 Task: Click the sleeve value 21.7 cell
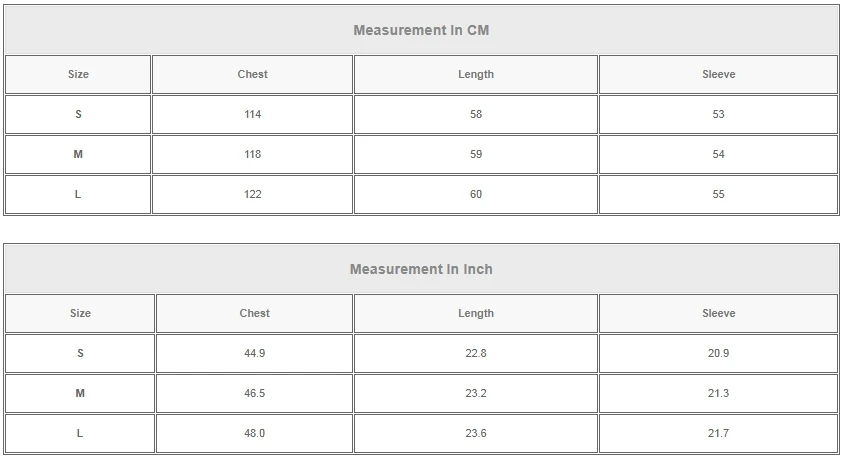pos(718,433)
